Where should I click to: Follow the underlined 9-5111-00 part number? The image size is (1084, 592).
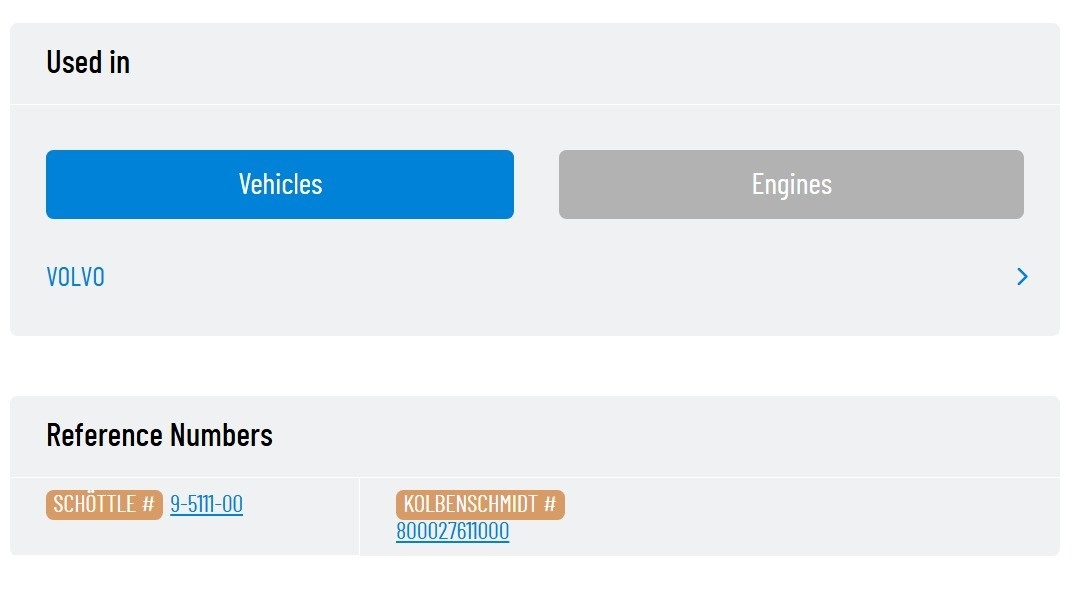pos(207,504)
